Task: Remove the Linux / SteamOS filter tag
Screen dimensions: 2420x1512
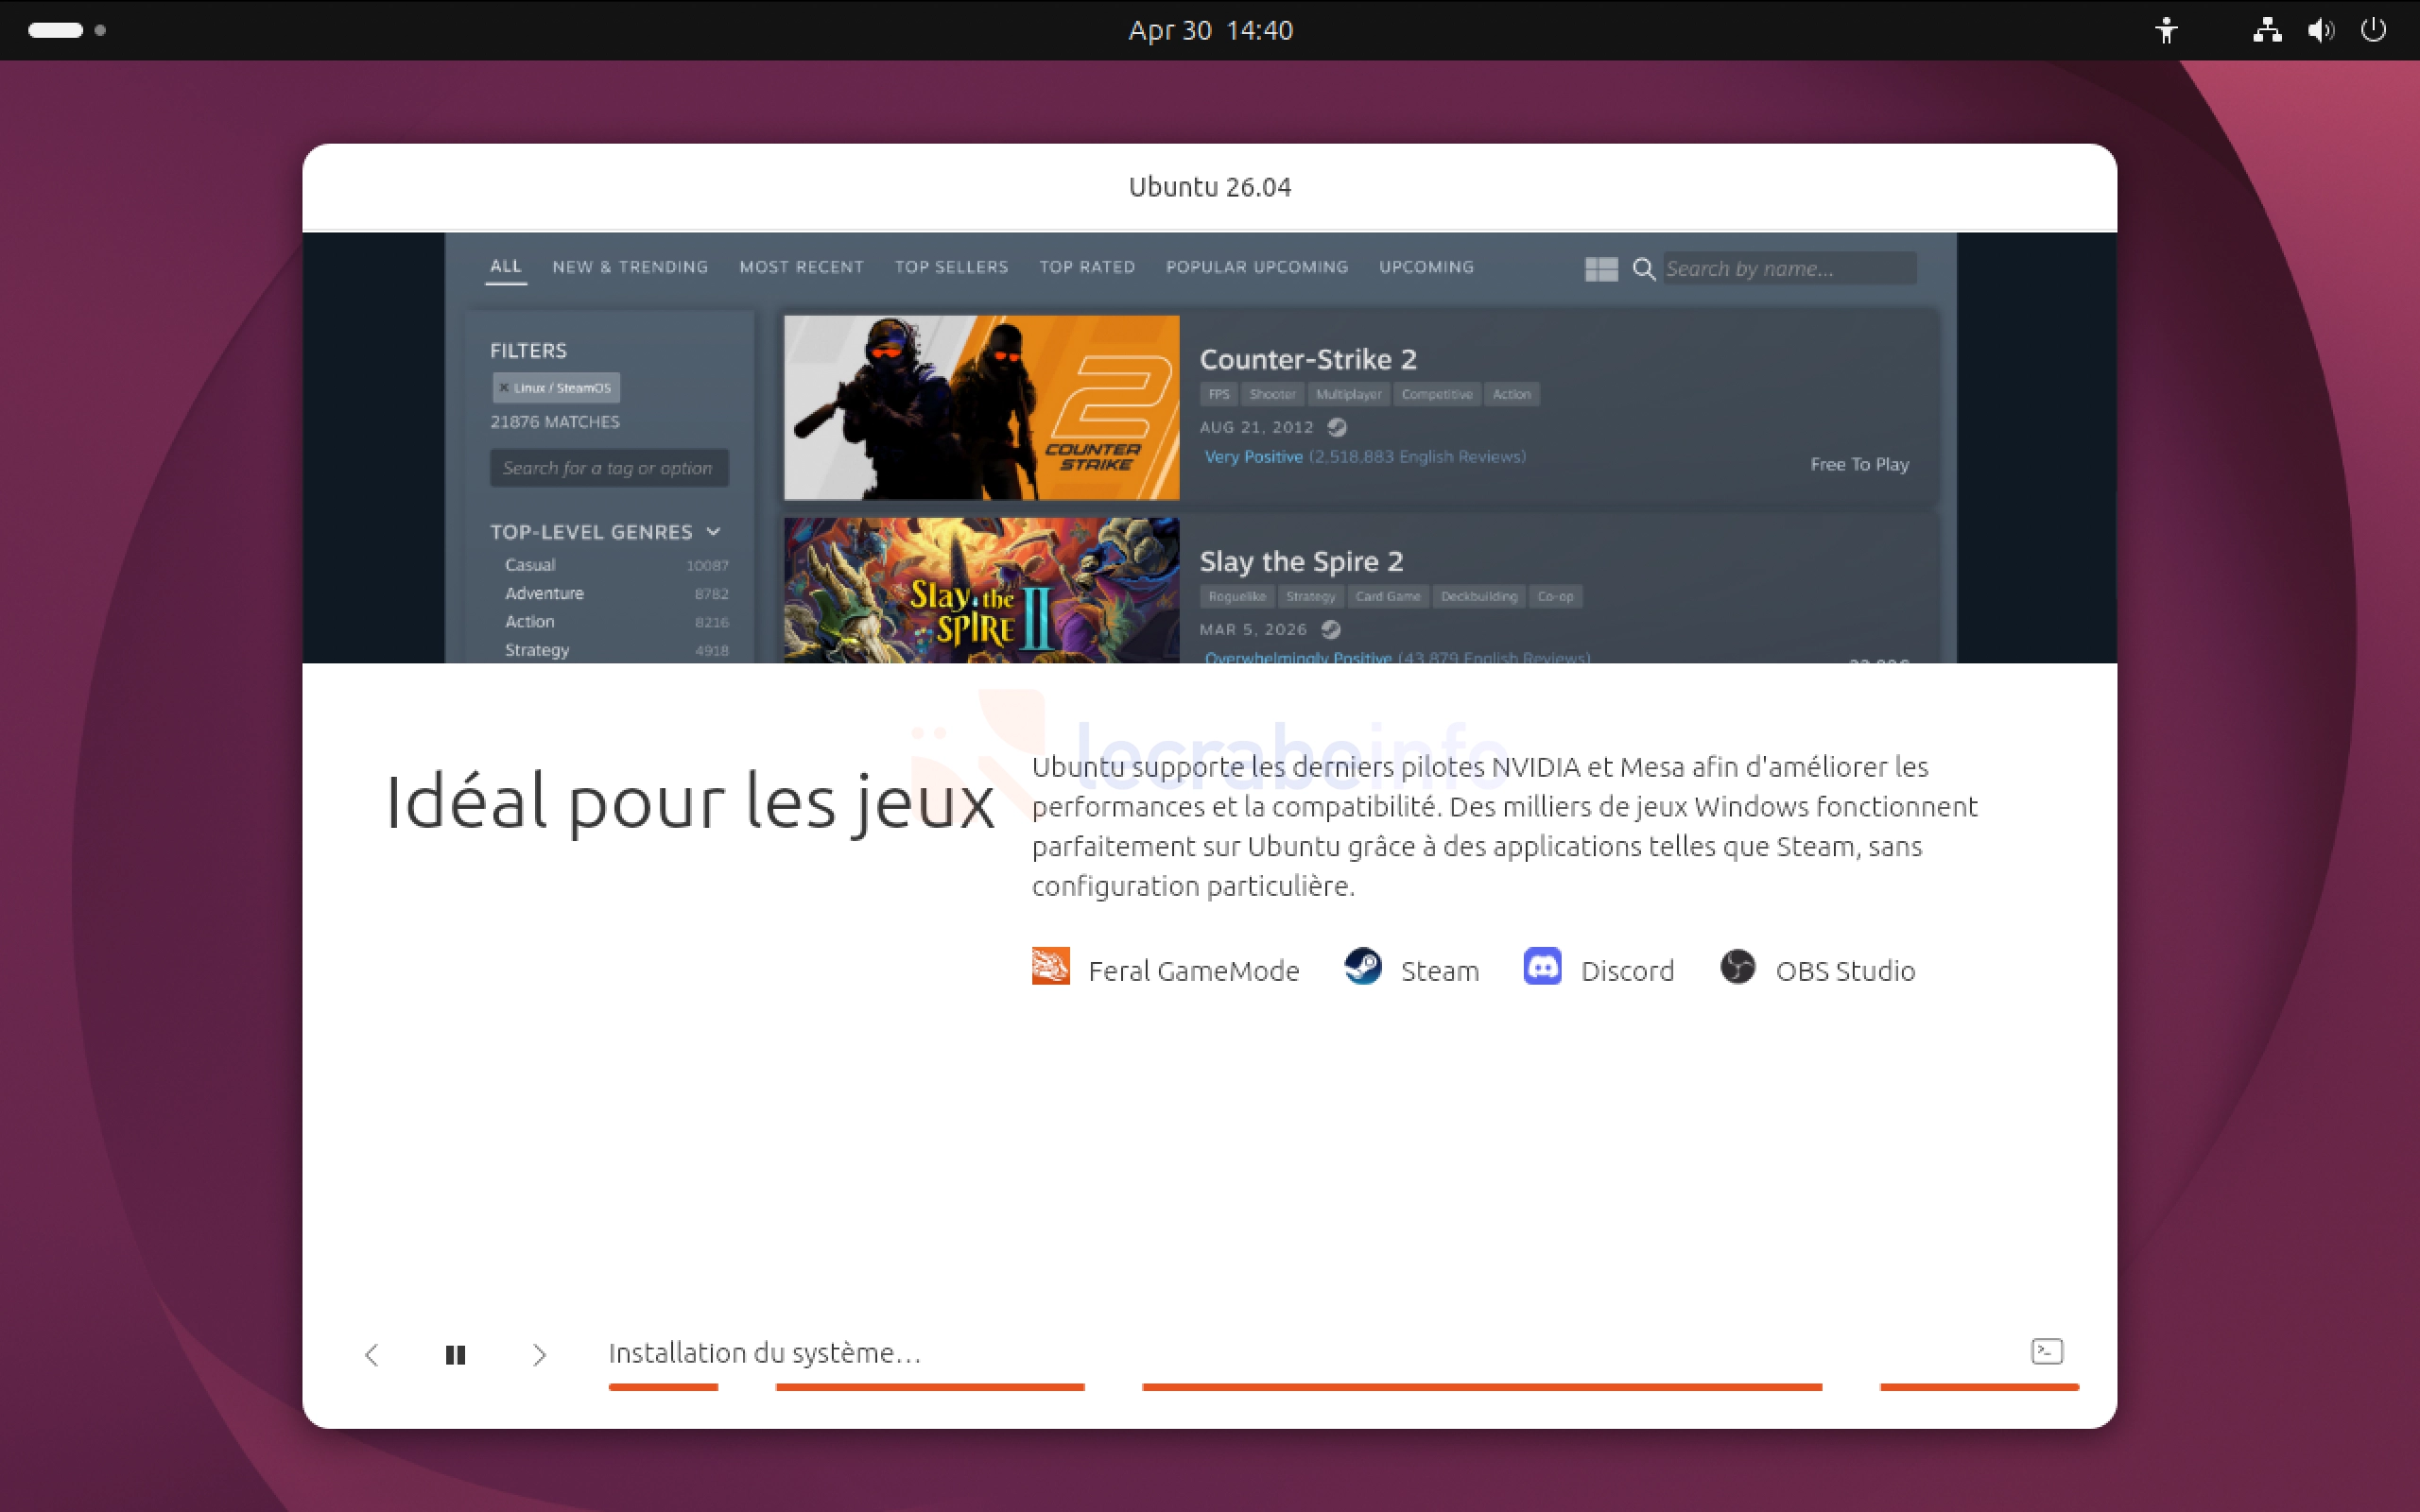Action: 504,388
